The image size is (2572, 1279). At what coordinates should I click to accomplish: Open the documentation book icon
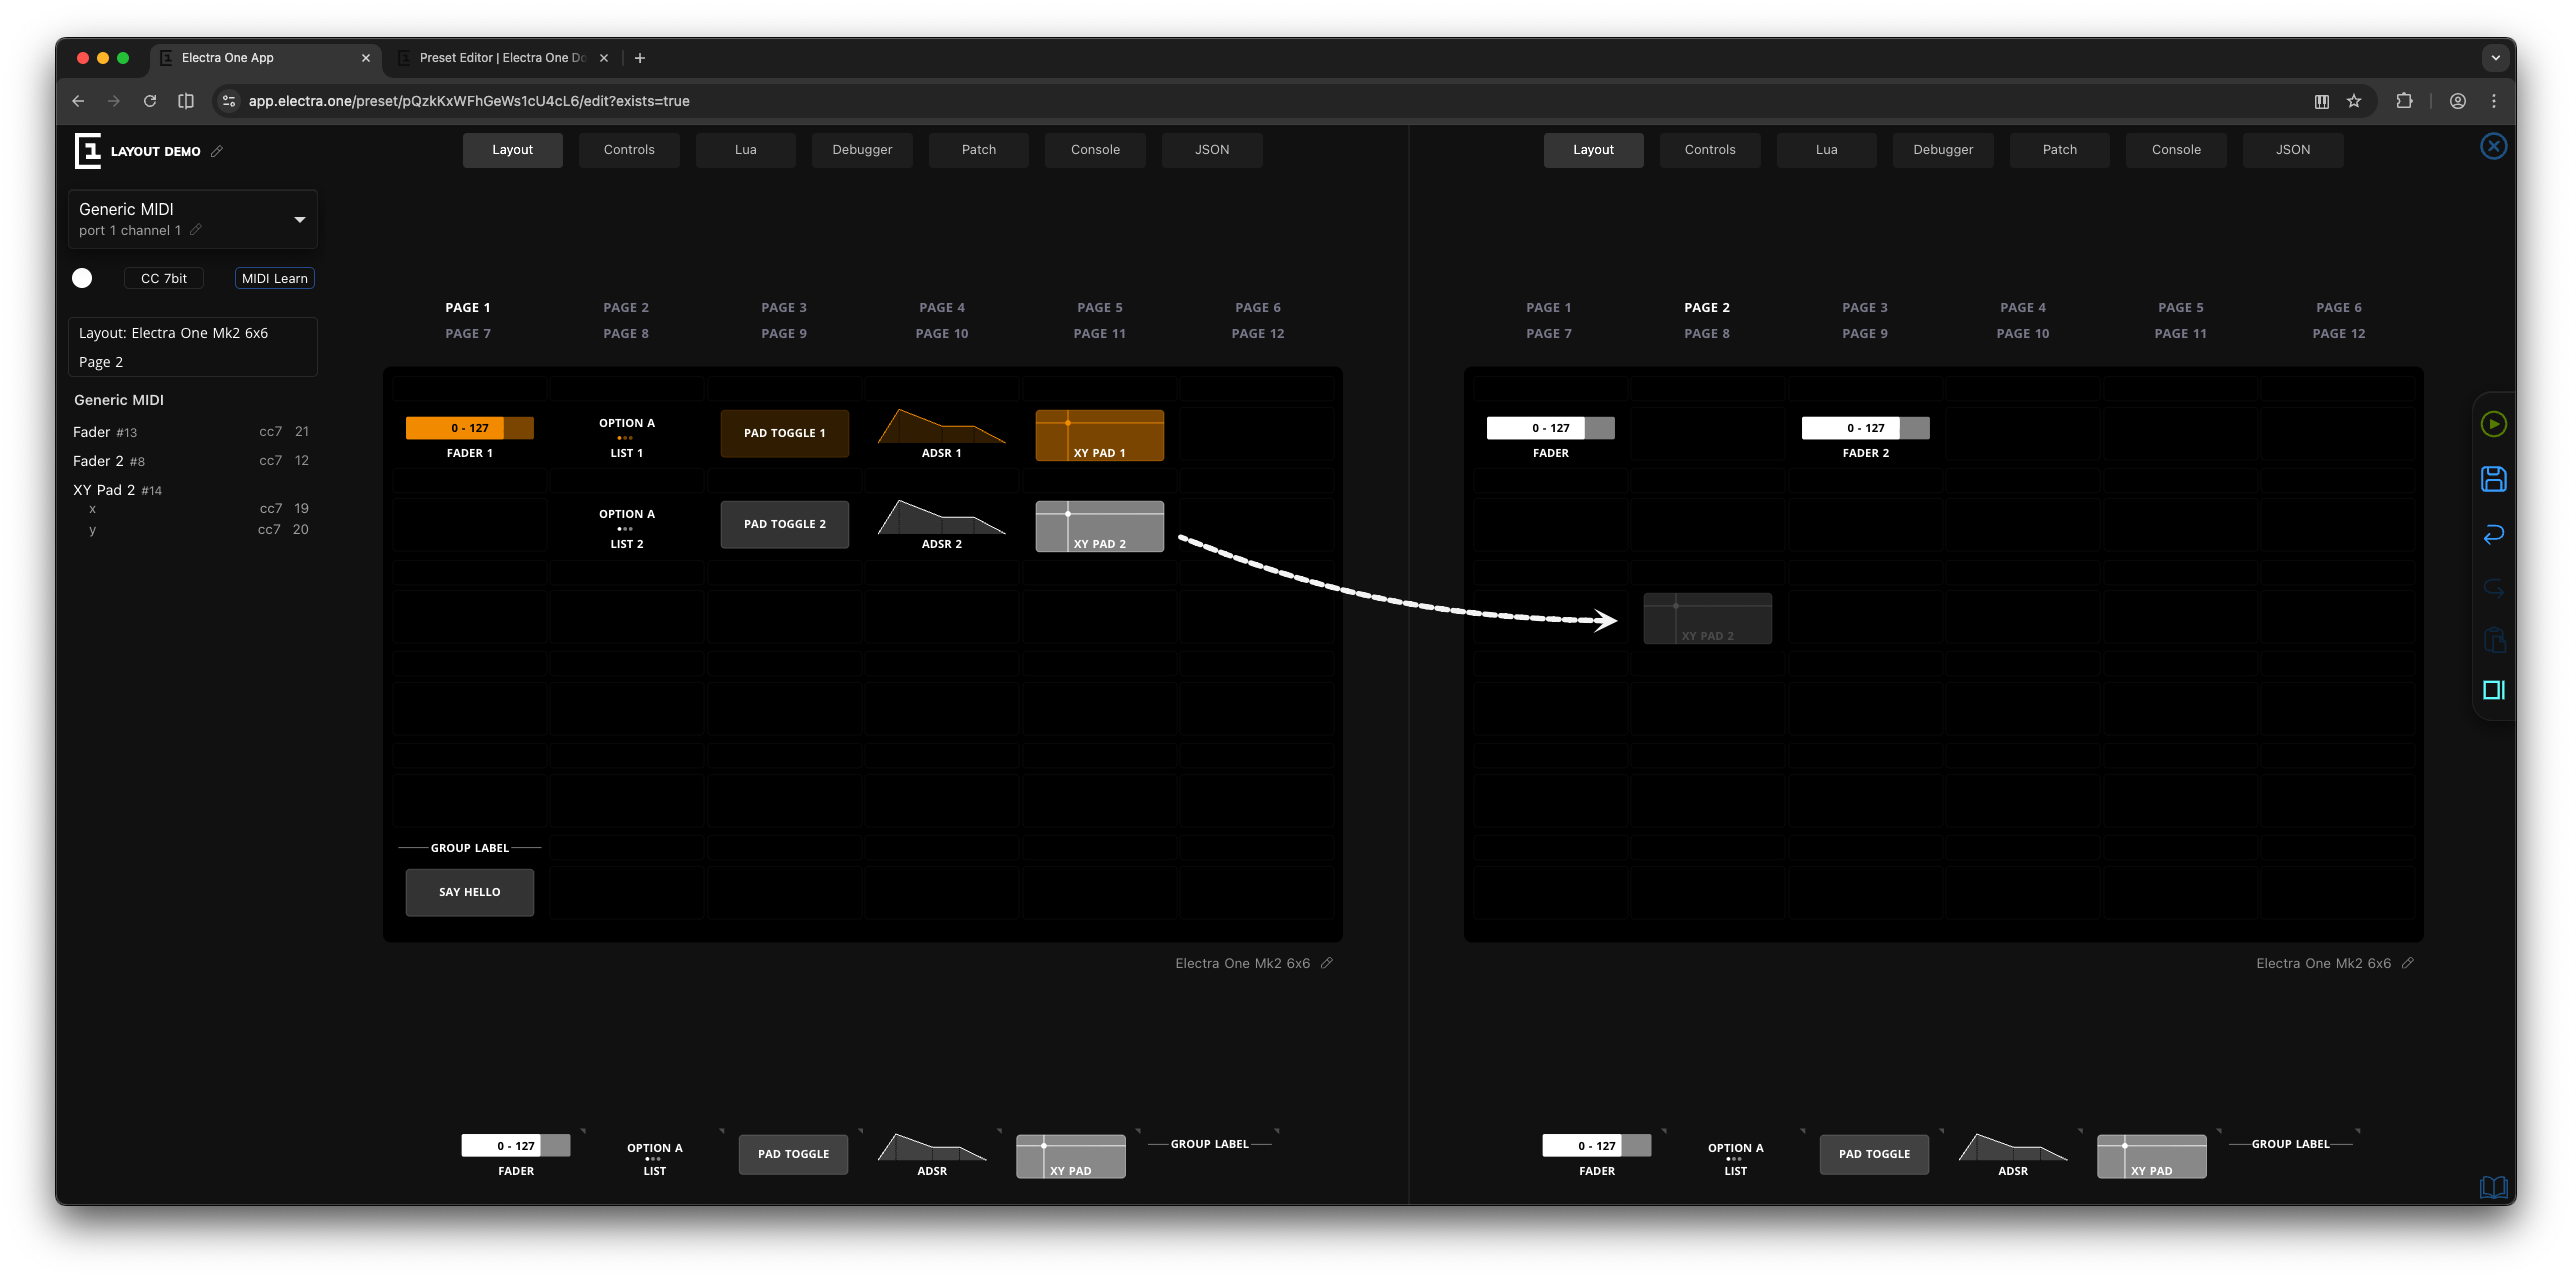pyautogui.click(x=2493, y=1187)
